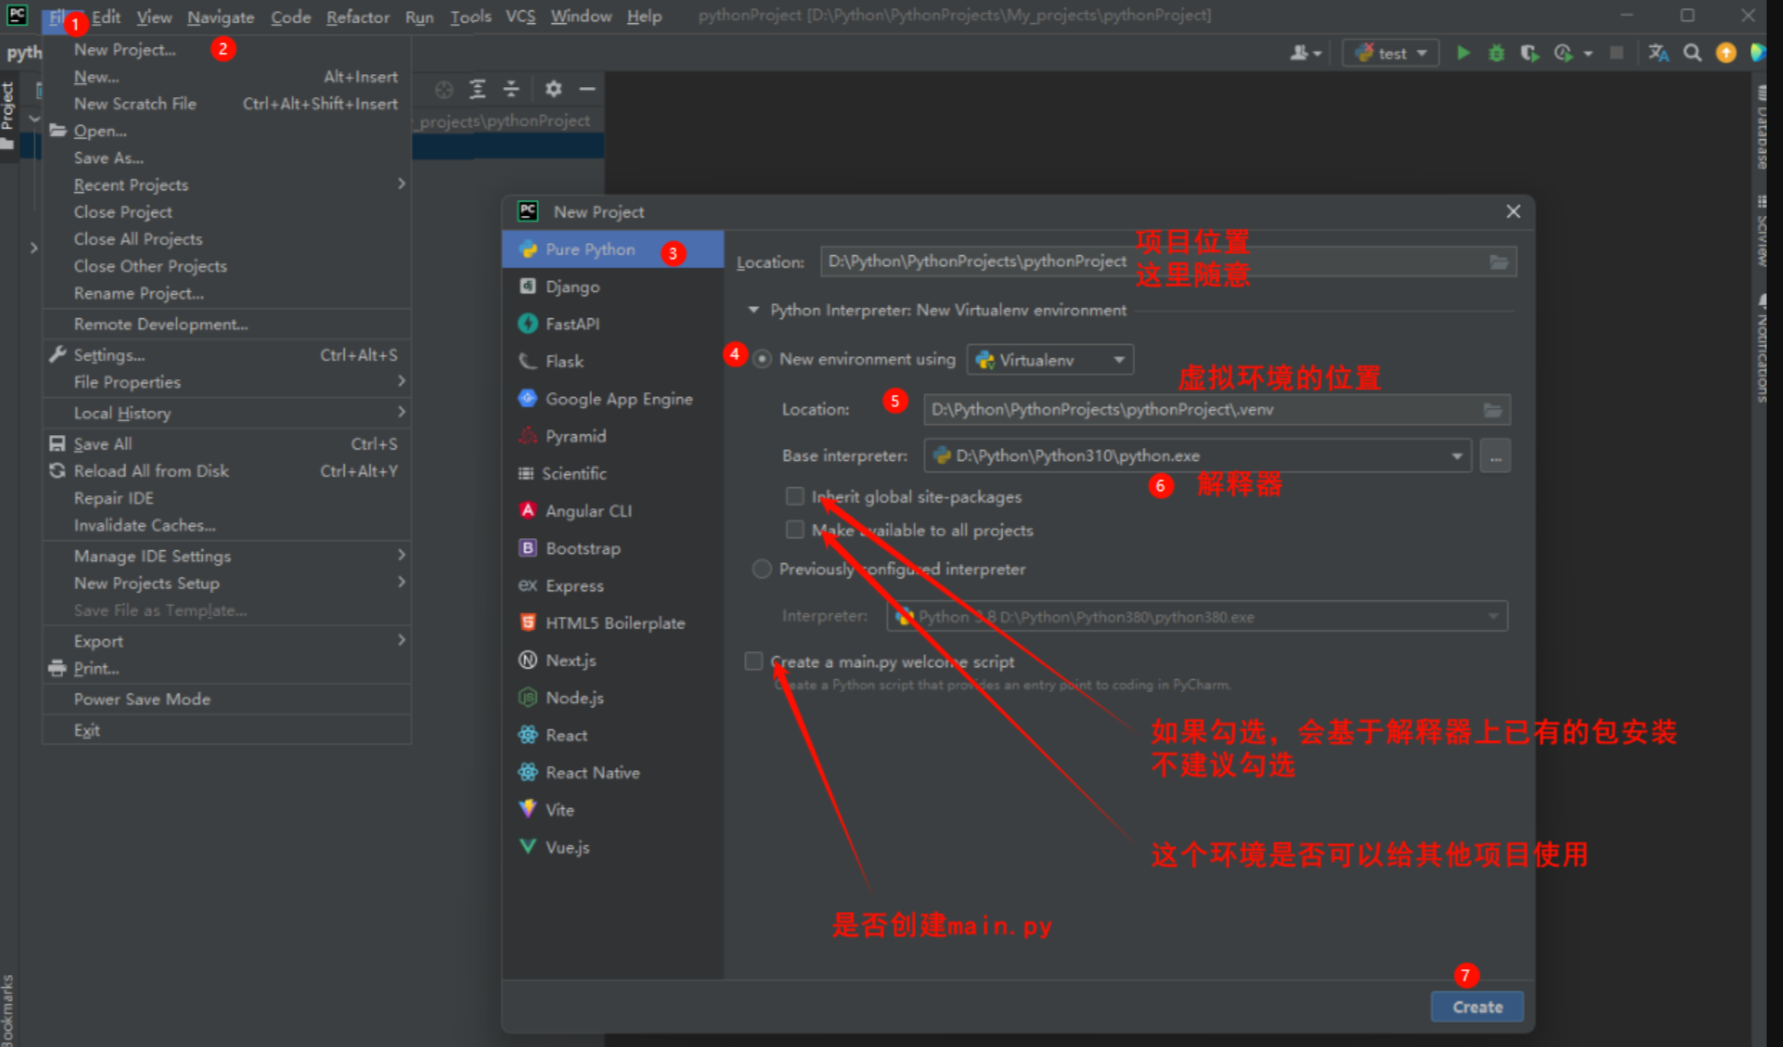Open the Translate icon in toolbar
Screen dimensions: 1783x1047
[1658, 53]
